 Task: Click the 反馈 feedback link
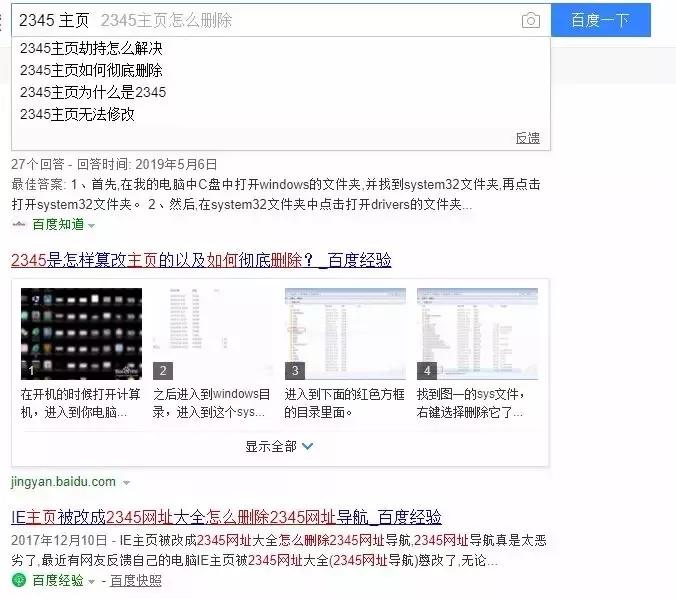pyautogui.click(x=527, y=138)
